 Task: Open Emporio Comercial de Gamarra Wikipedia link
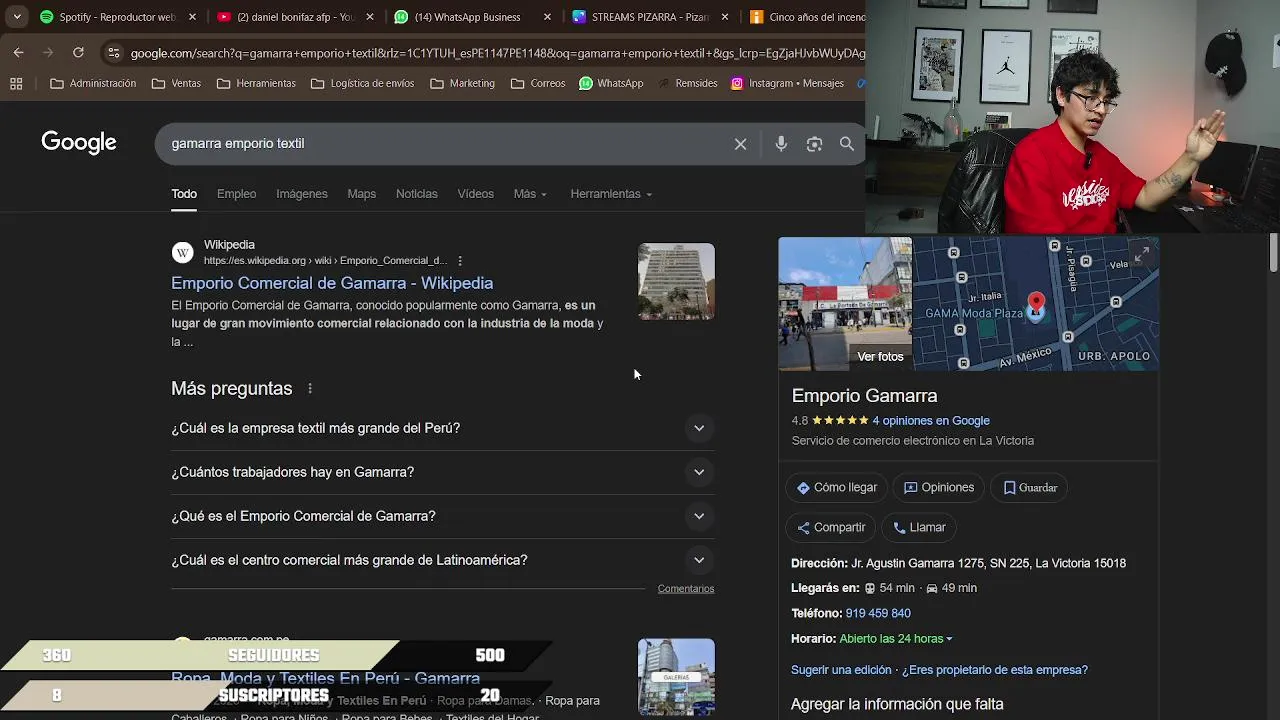(x=332, y=283)
